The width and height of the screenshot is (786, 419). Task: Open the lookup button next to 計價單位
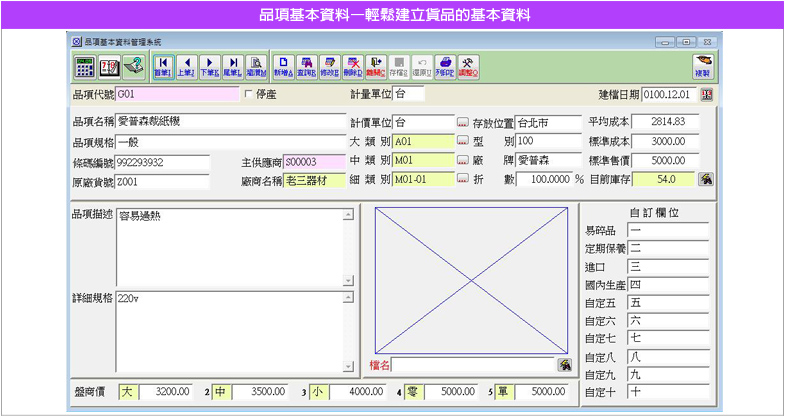pyautogui.click(x=463, y=122)
